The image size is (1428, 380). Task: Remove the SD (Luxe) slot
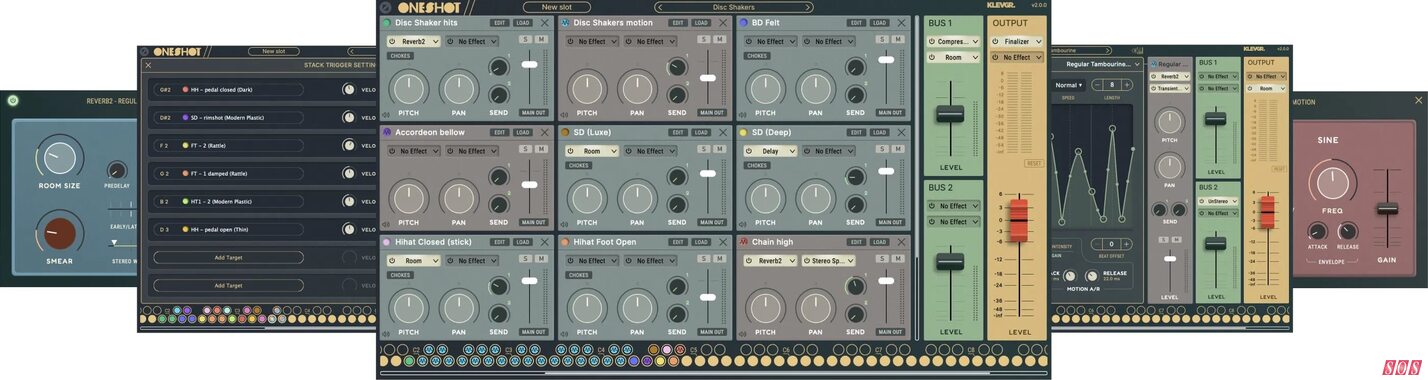coord(723,132)
